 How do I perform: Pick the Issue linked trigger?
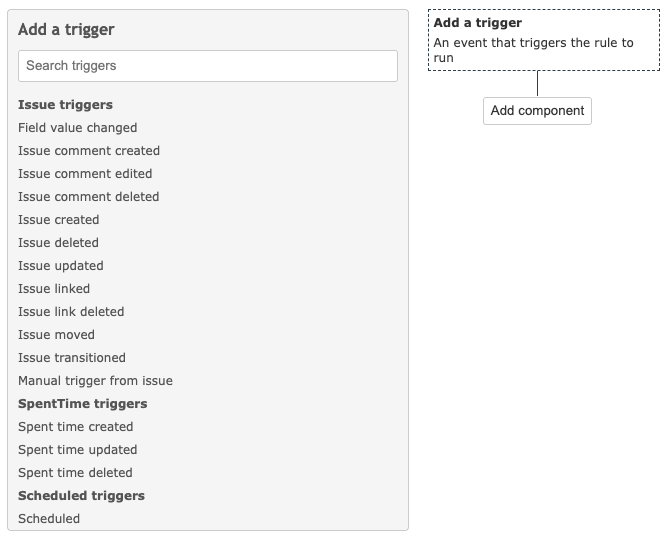54,289
